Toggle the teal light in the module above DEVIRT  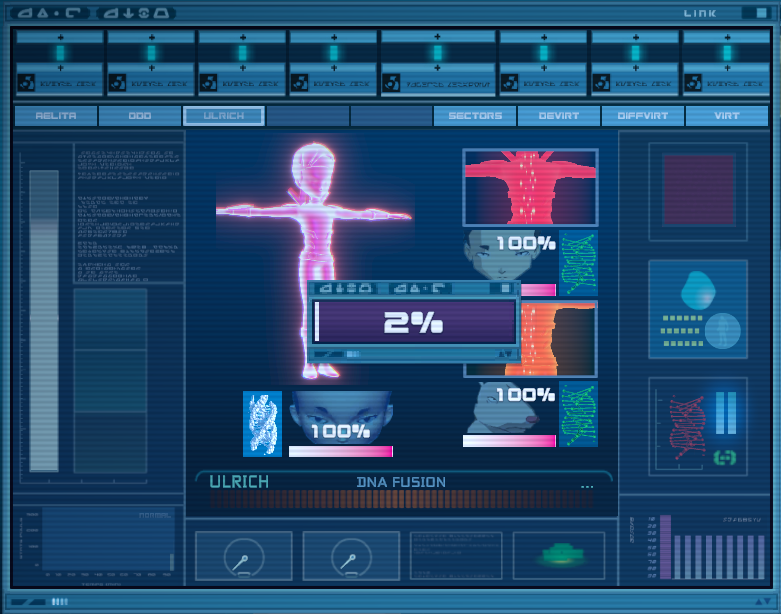[544, 52]
